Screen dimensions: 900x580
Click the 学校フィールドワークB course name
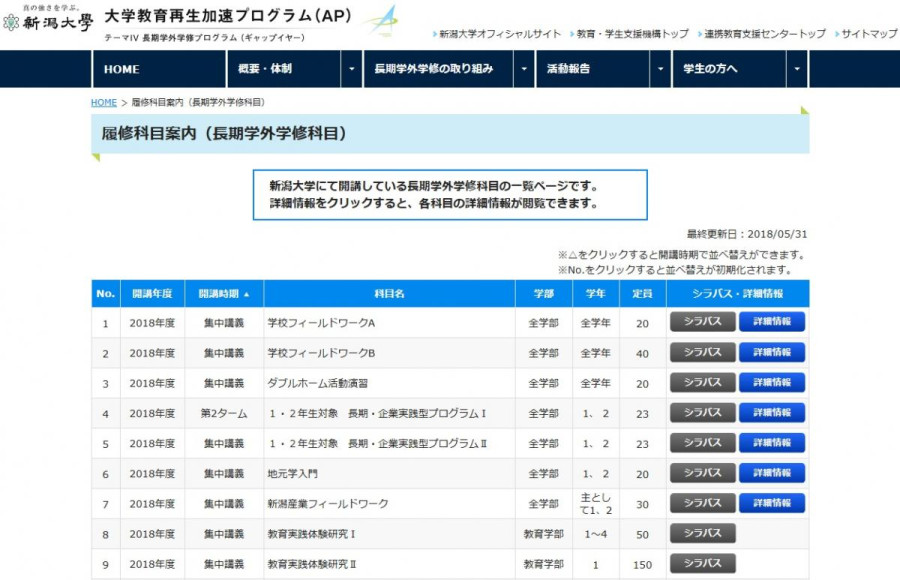[x=321, y=353]
